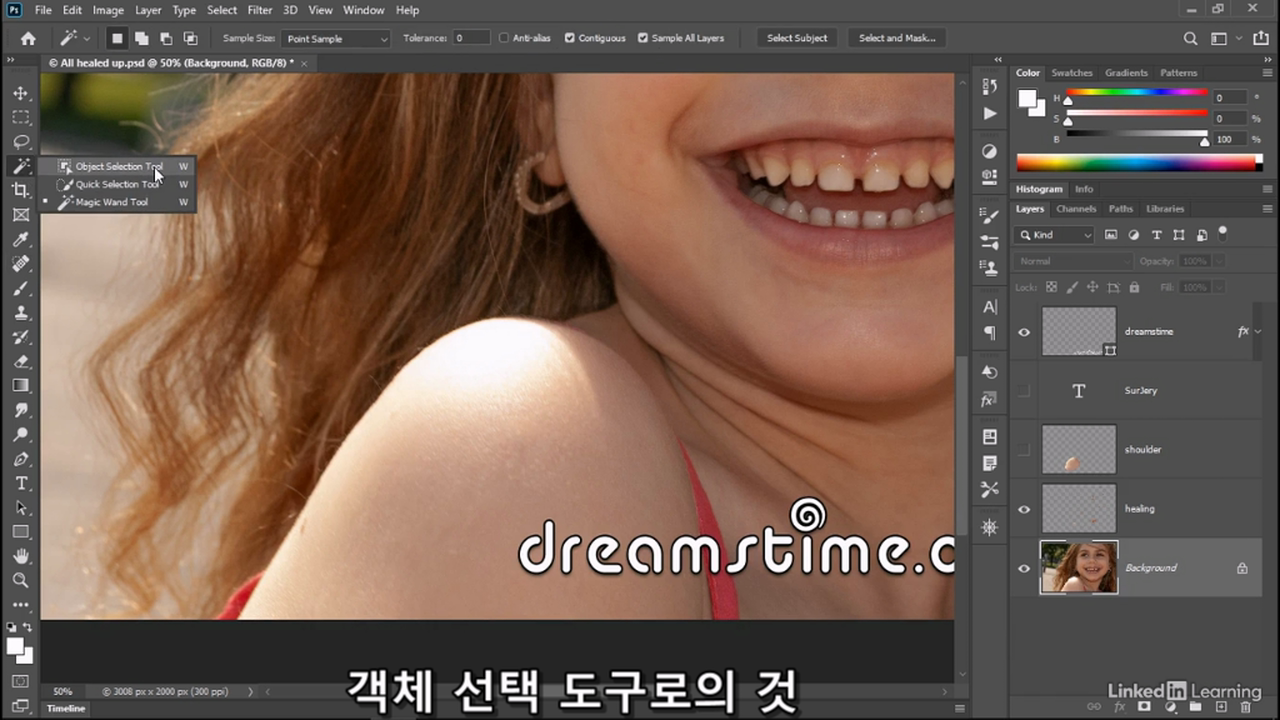Enable the Anti-alias checkbox
The image size is (1280, 720).
click(504, 38)
